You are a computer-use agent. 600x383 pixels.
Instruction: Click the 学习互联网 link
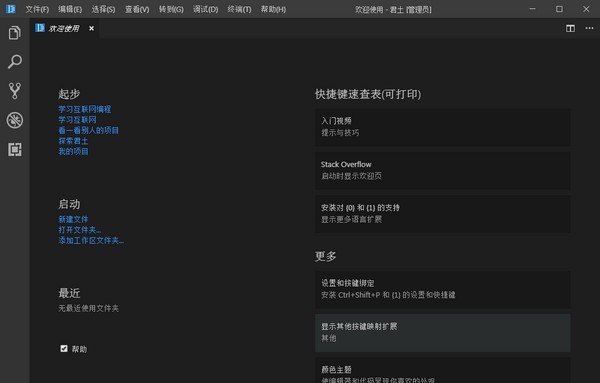77,120
